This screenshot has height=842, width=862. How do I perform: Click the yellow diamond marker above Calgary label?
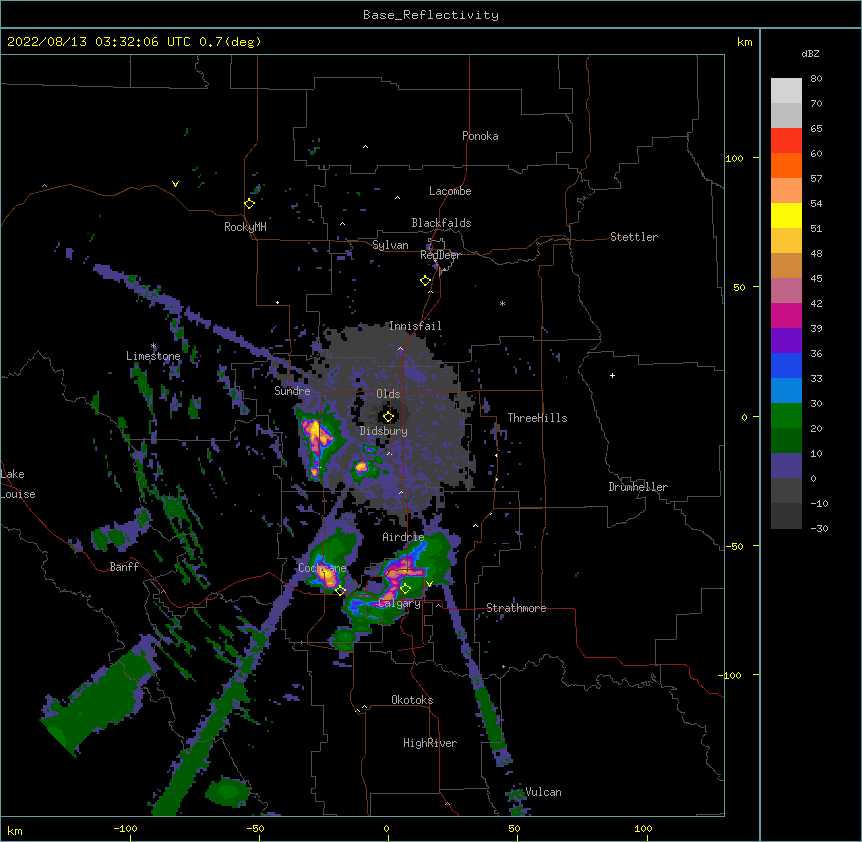tap(405, 589)
